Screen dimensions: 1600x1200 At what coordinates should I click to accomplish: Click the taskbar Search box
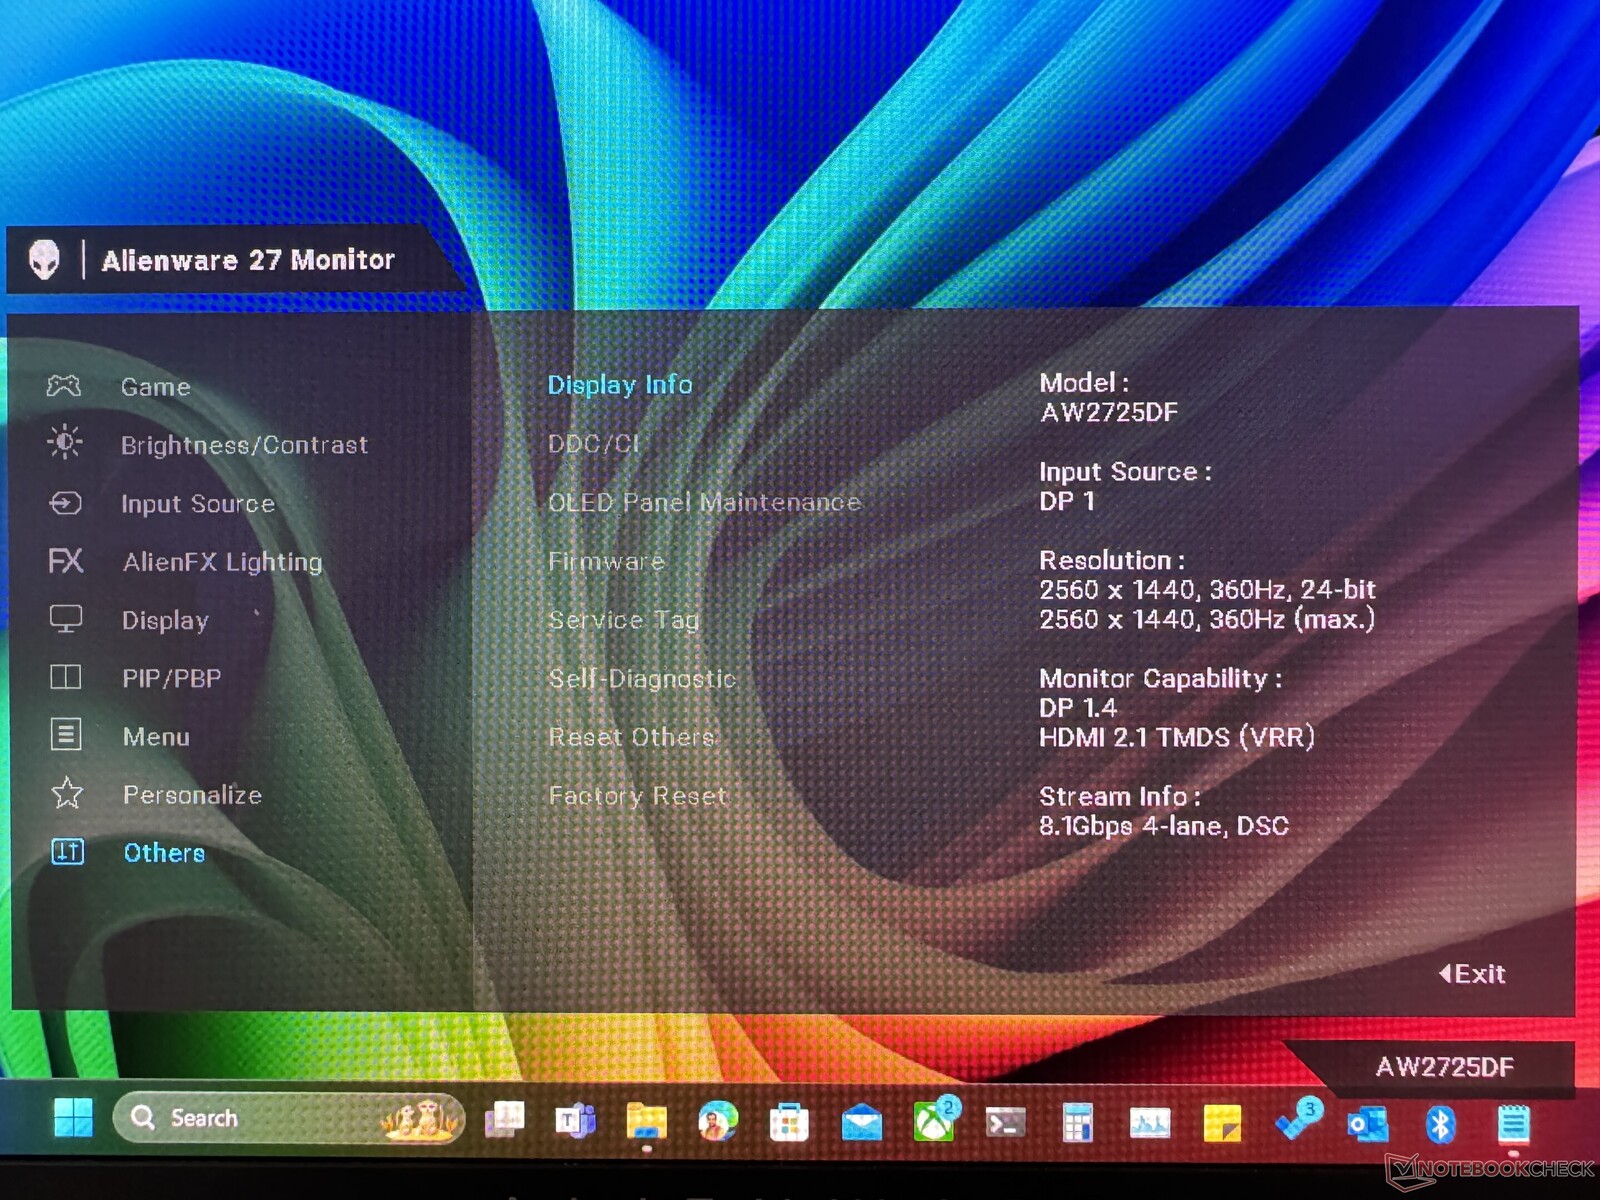[x=289, y=1118]
